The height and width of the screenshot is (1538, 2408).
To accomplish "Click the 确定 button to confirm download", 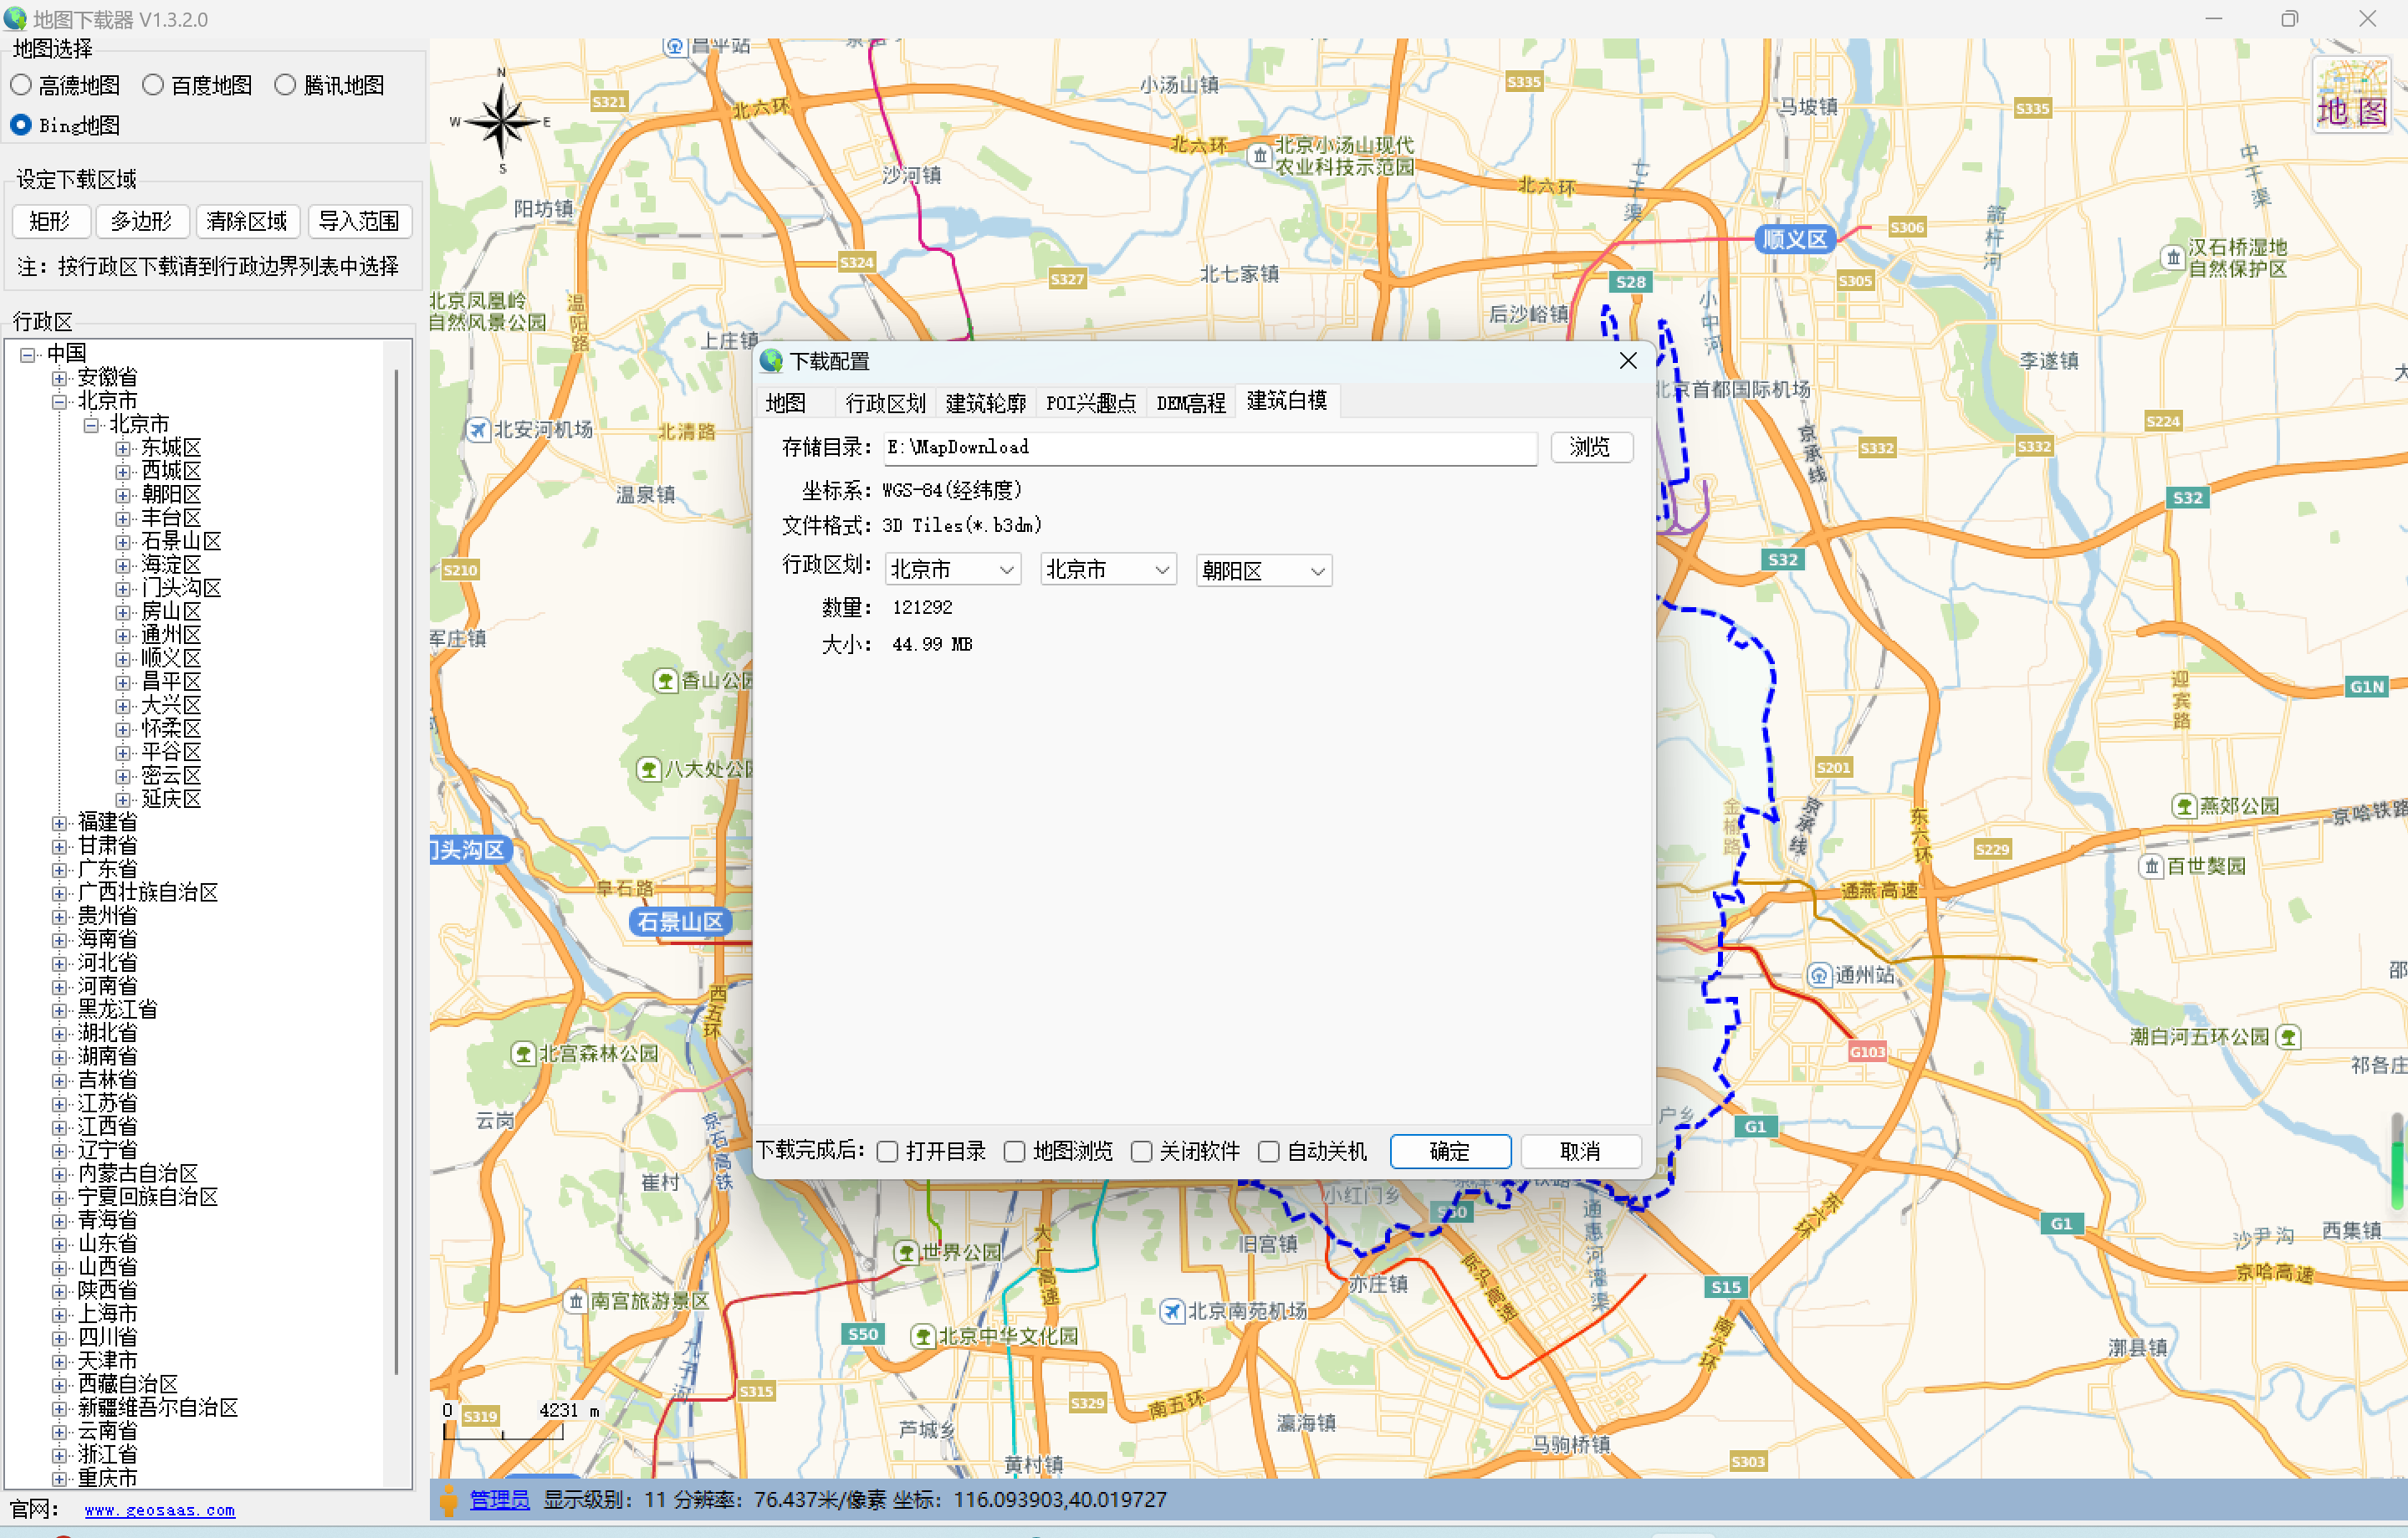I will click(1450, 1151).
